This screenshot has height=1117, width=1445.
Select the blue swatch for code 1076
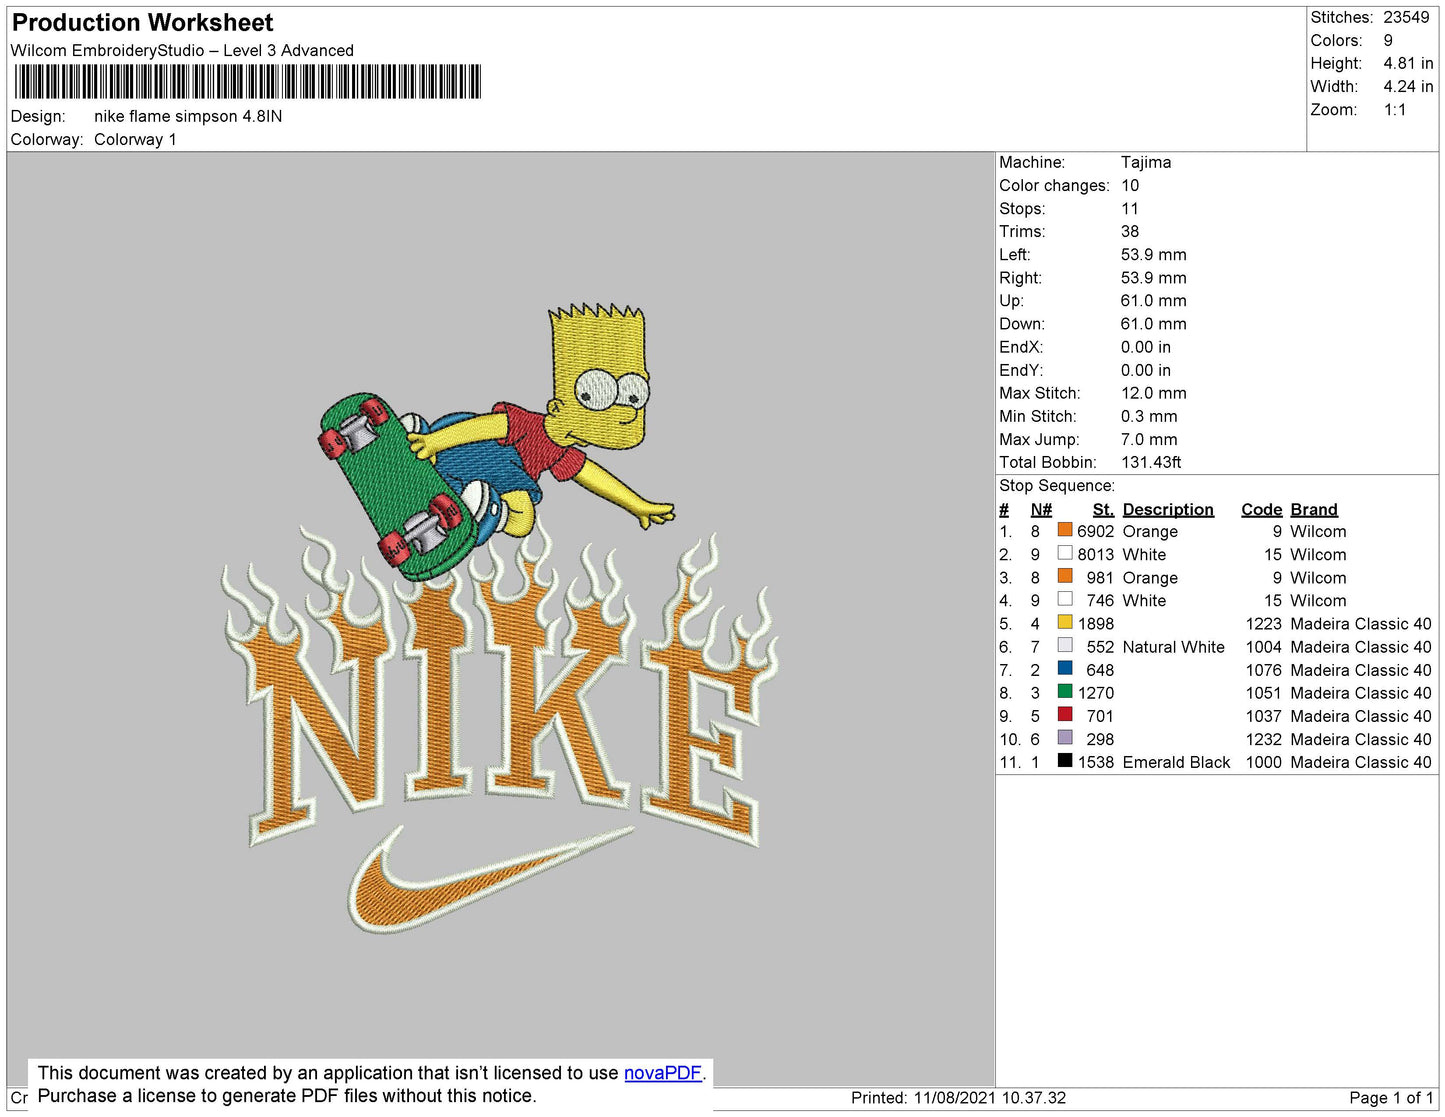[1065, 669]
